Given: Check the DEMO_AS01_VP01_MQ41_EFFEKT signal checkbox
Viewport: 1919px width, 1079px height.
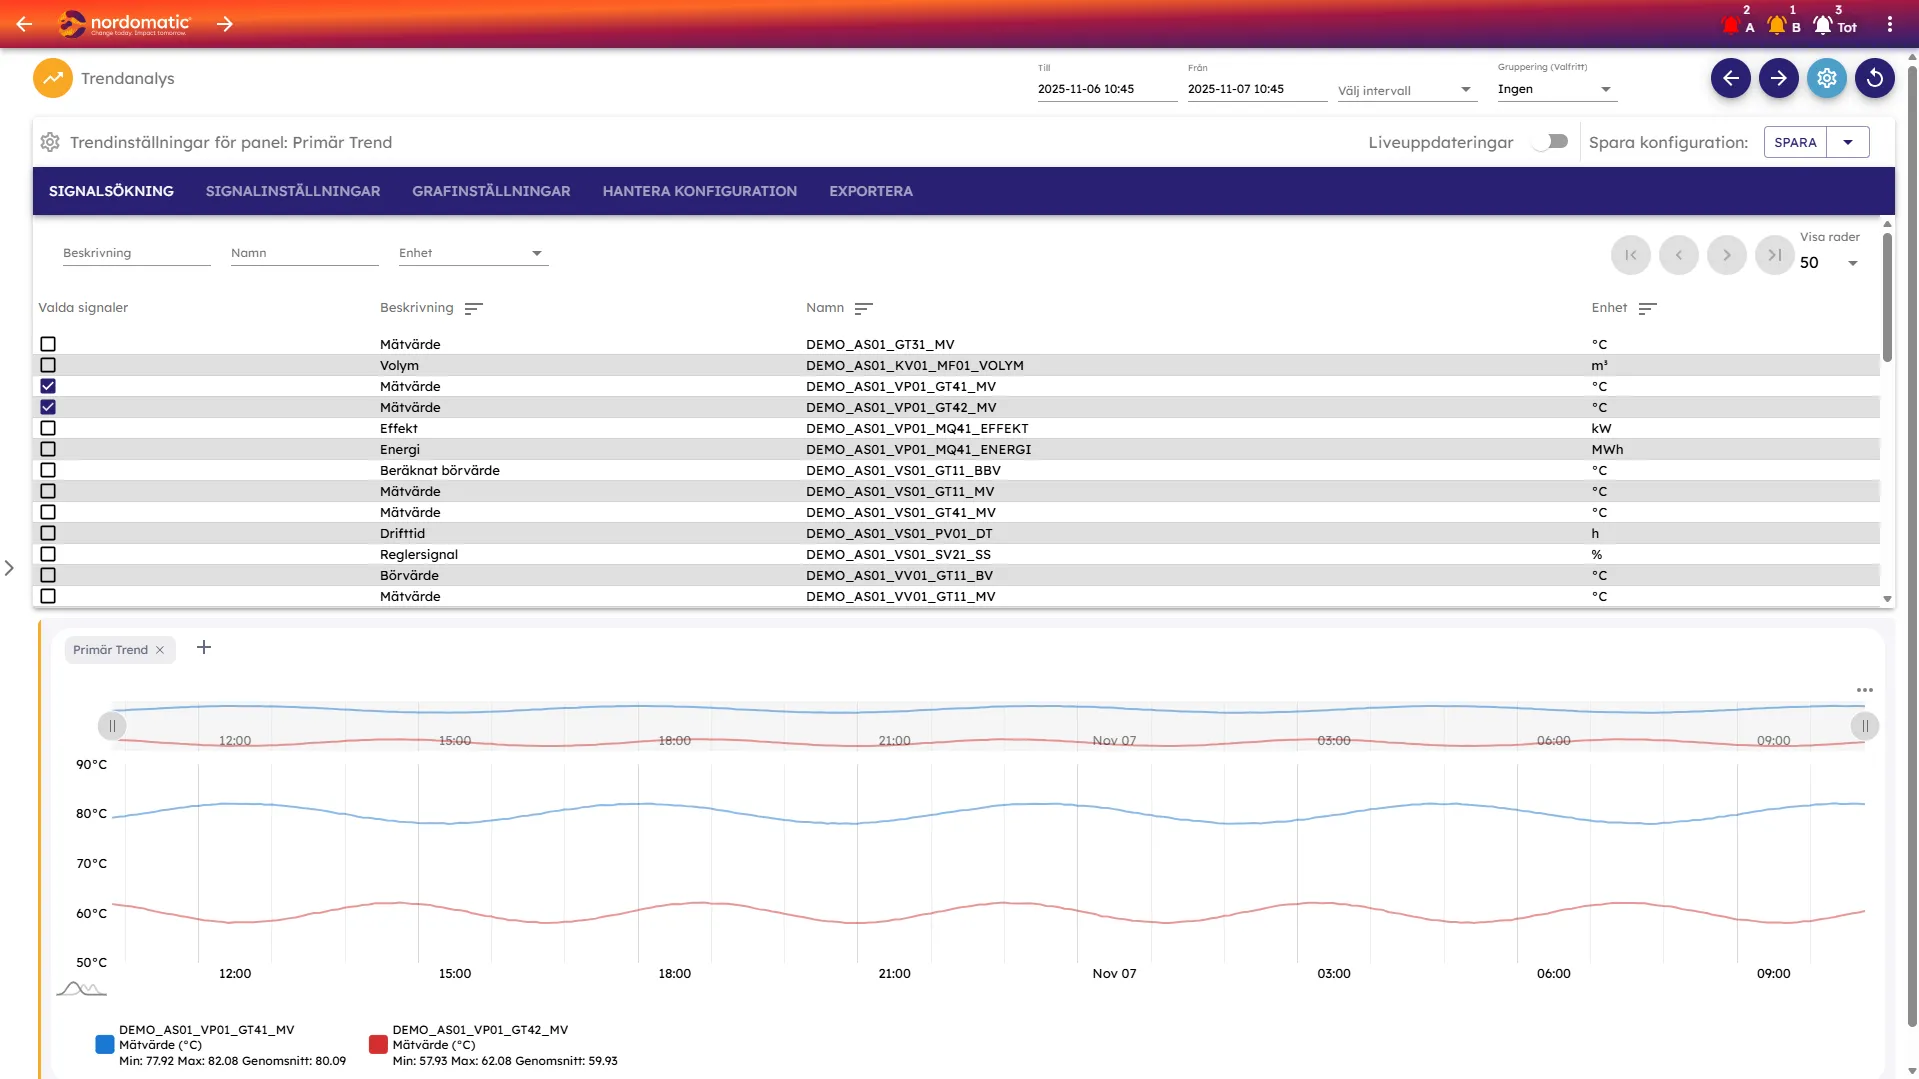Looking at the screenshot, I should point(48,428).
